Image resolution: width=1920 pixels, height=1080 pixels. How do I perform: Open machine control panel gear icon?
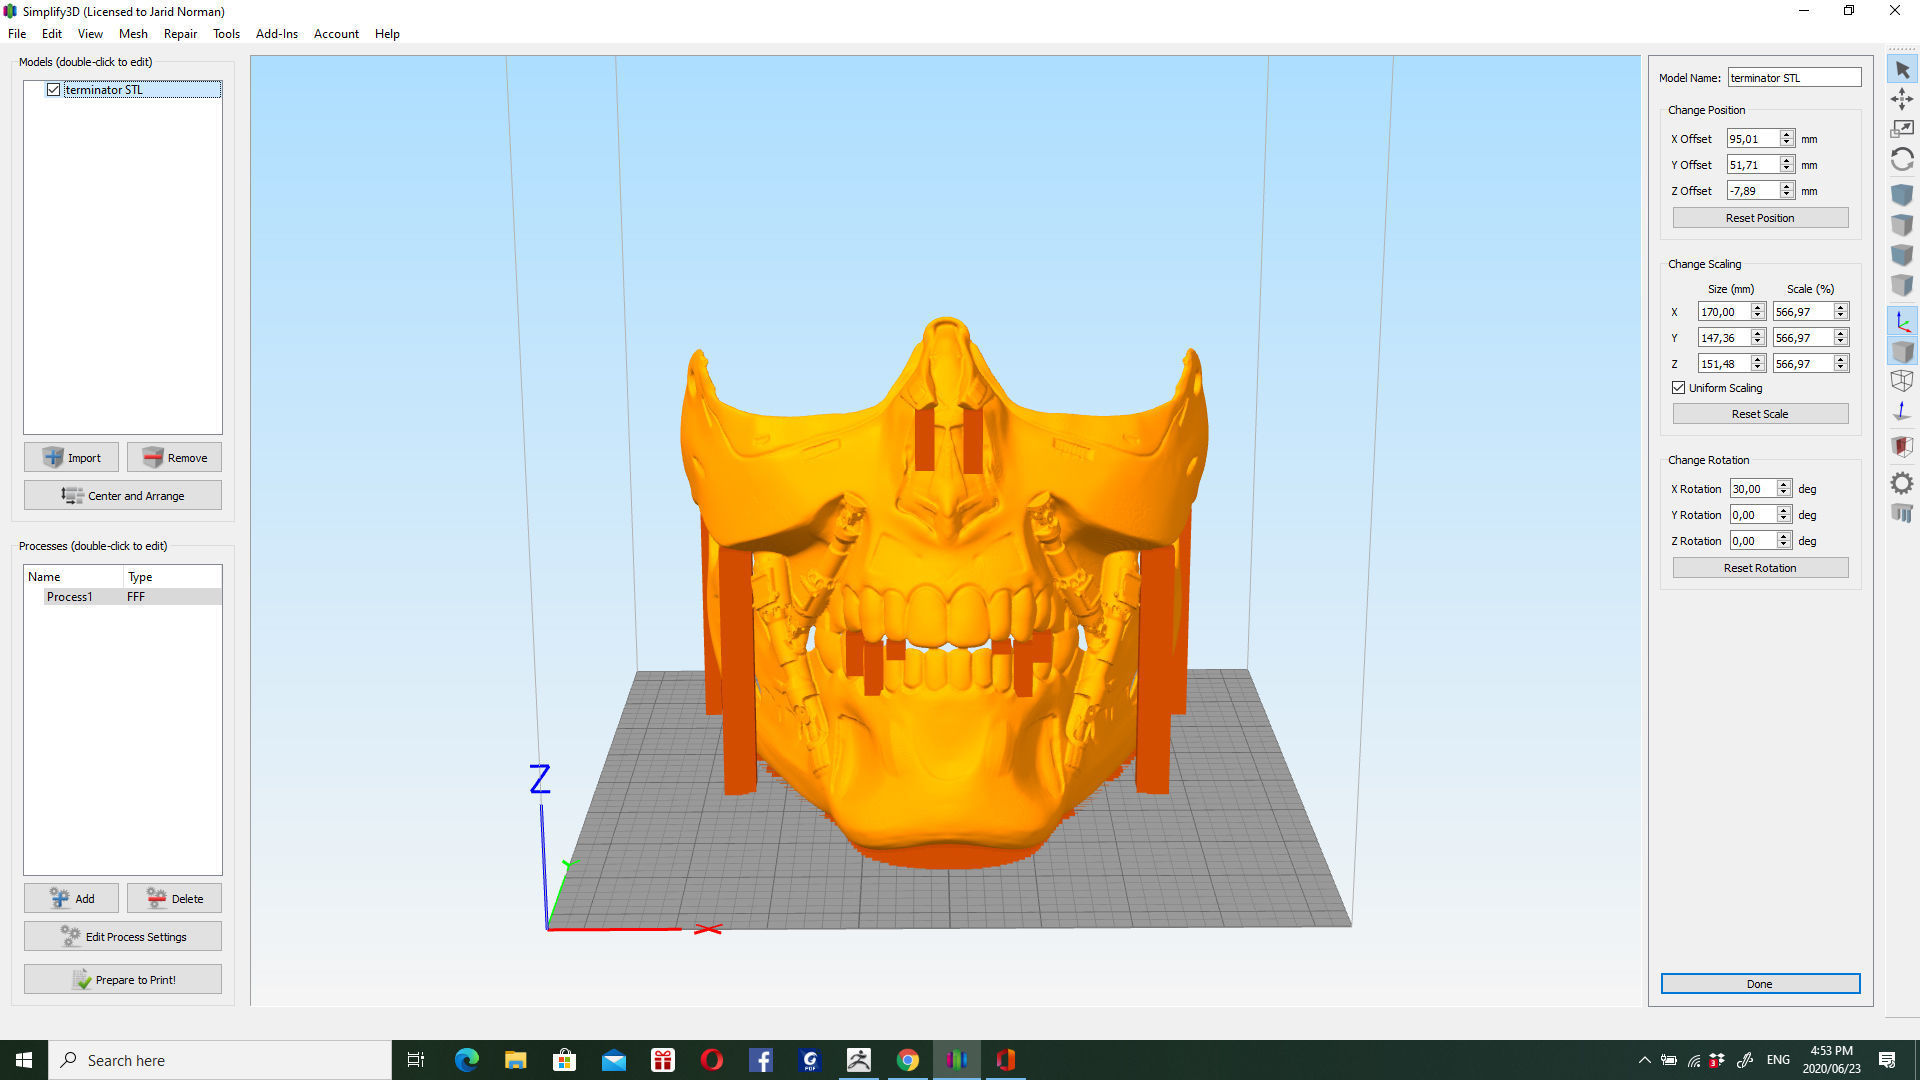(1902, 484)
